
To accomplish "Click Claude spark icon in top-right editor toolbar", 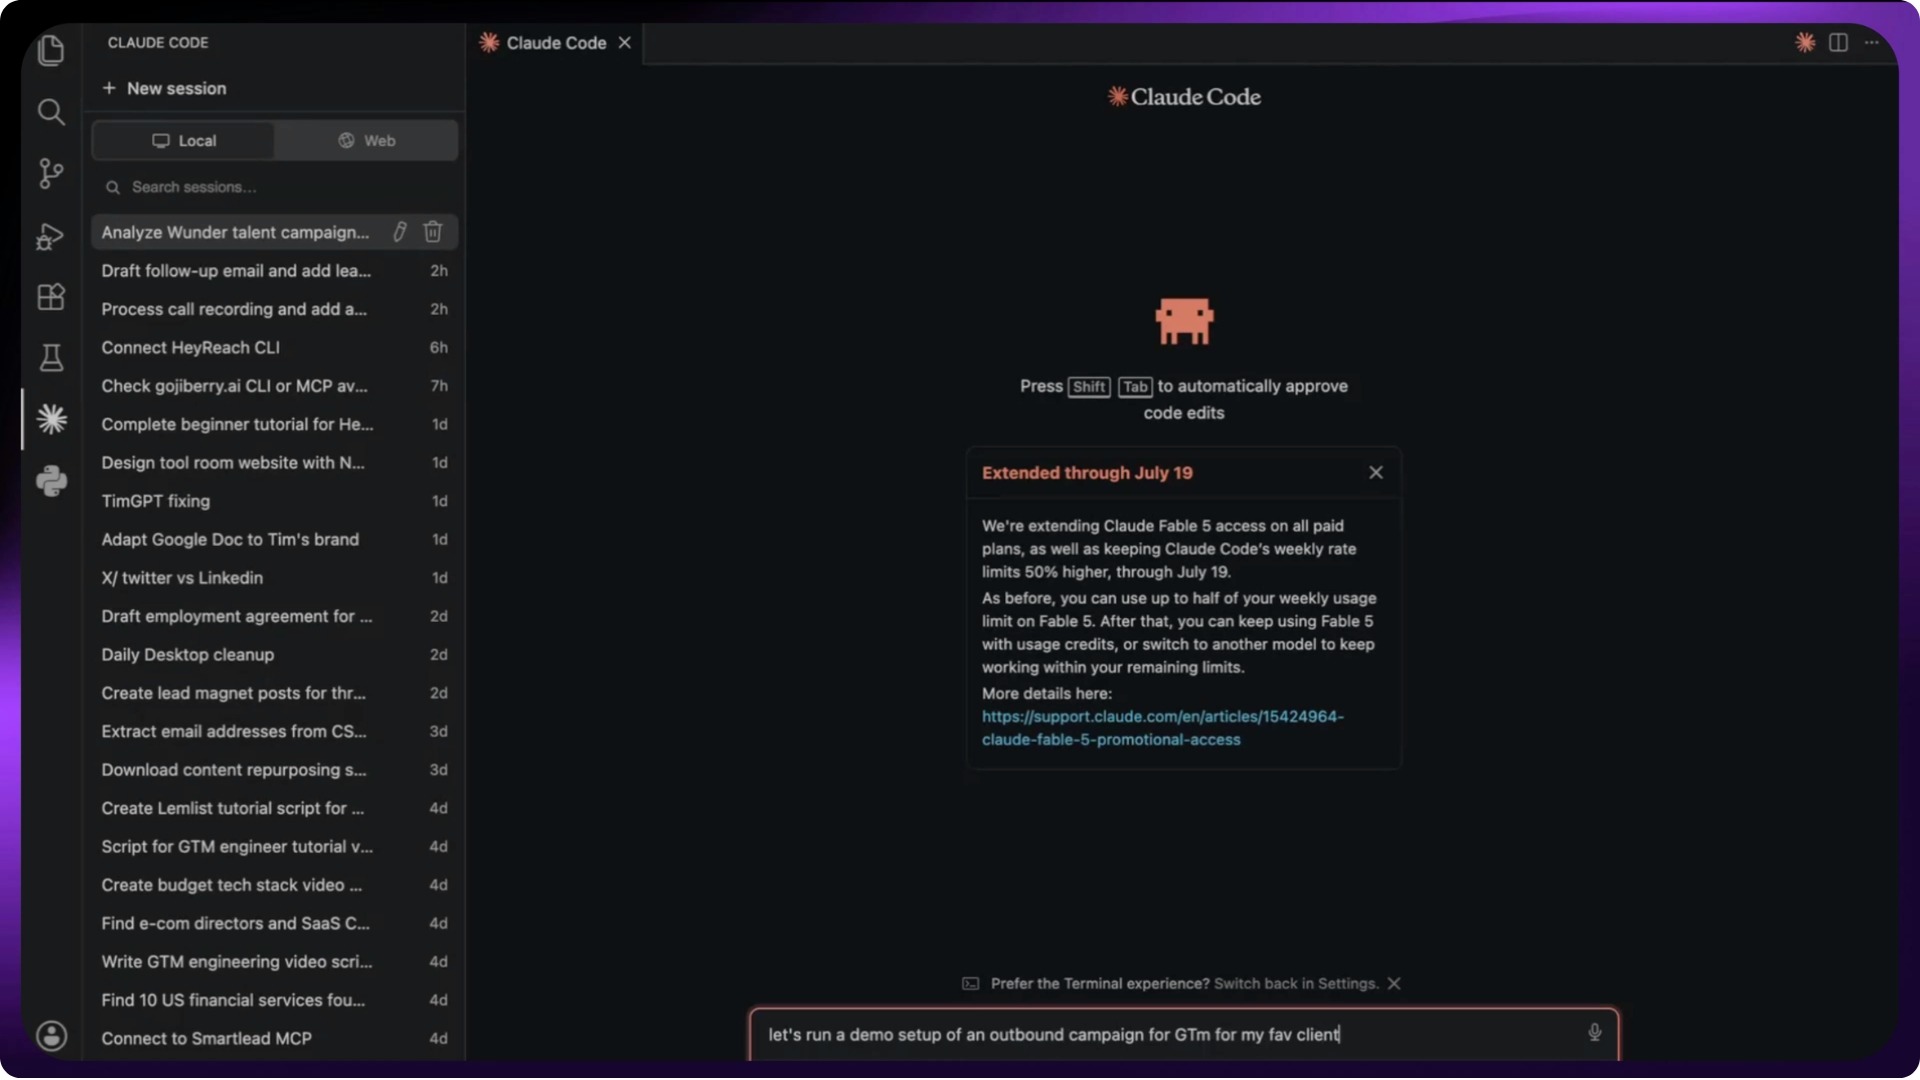I will point(1805,42).
